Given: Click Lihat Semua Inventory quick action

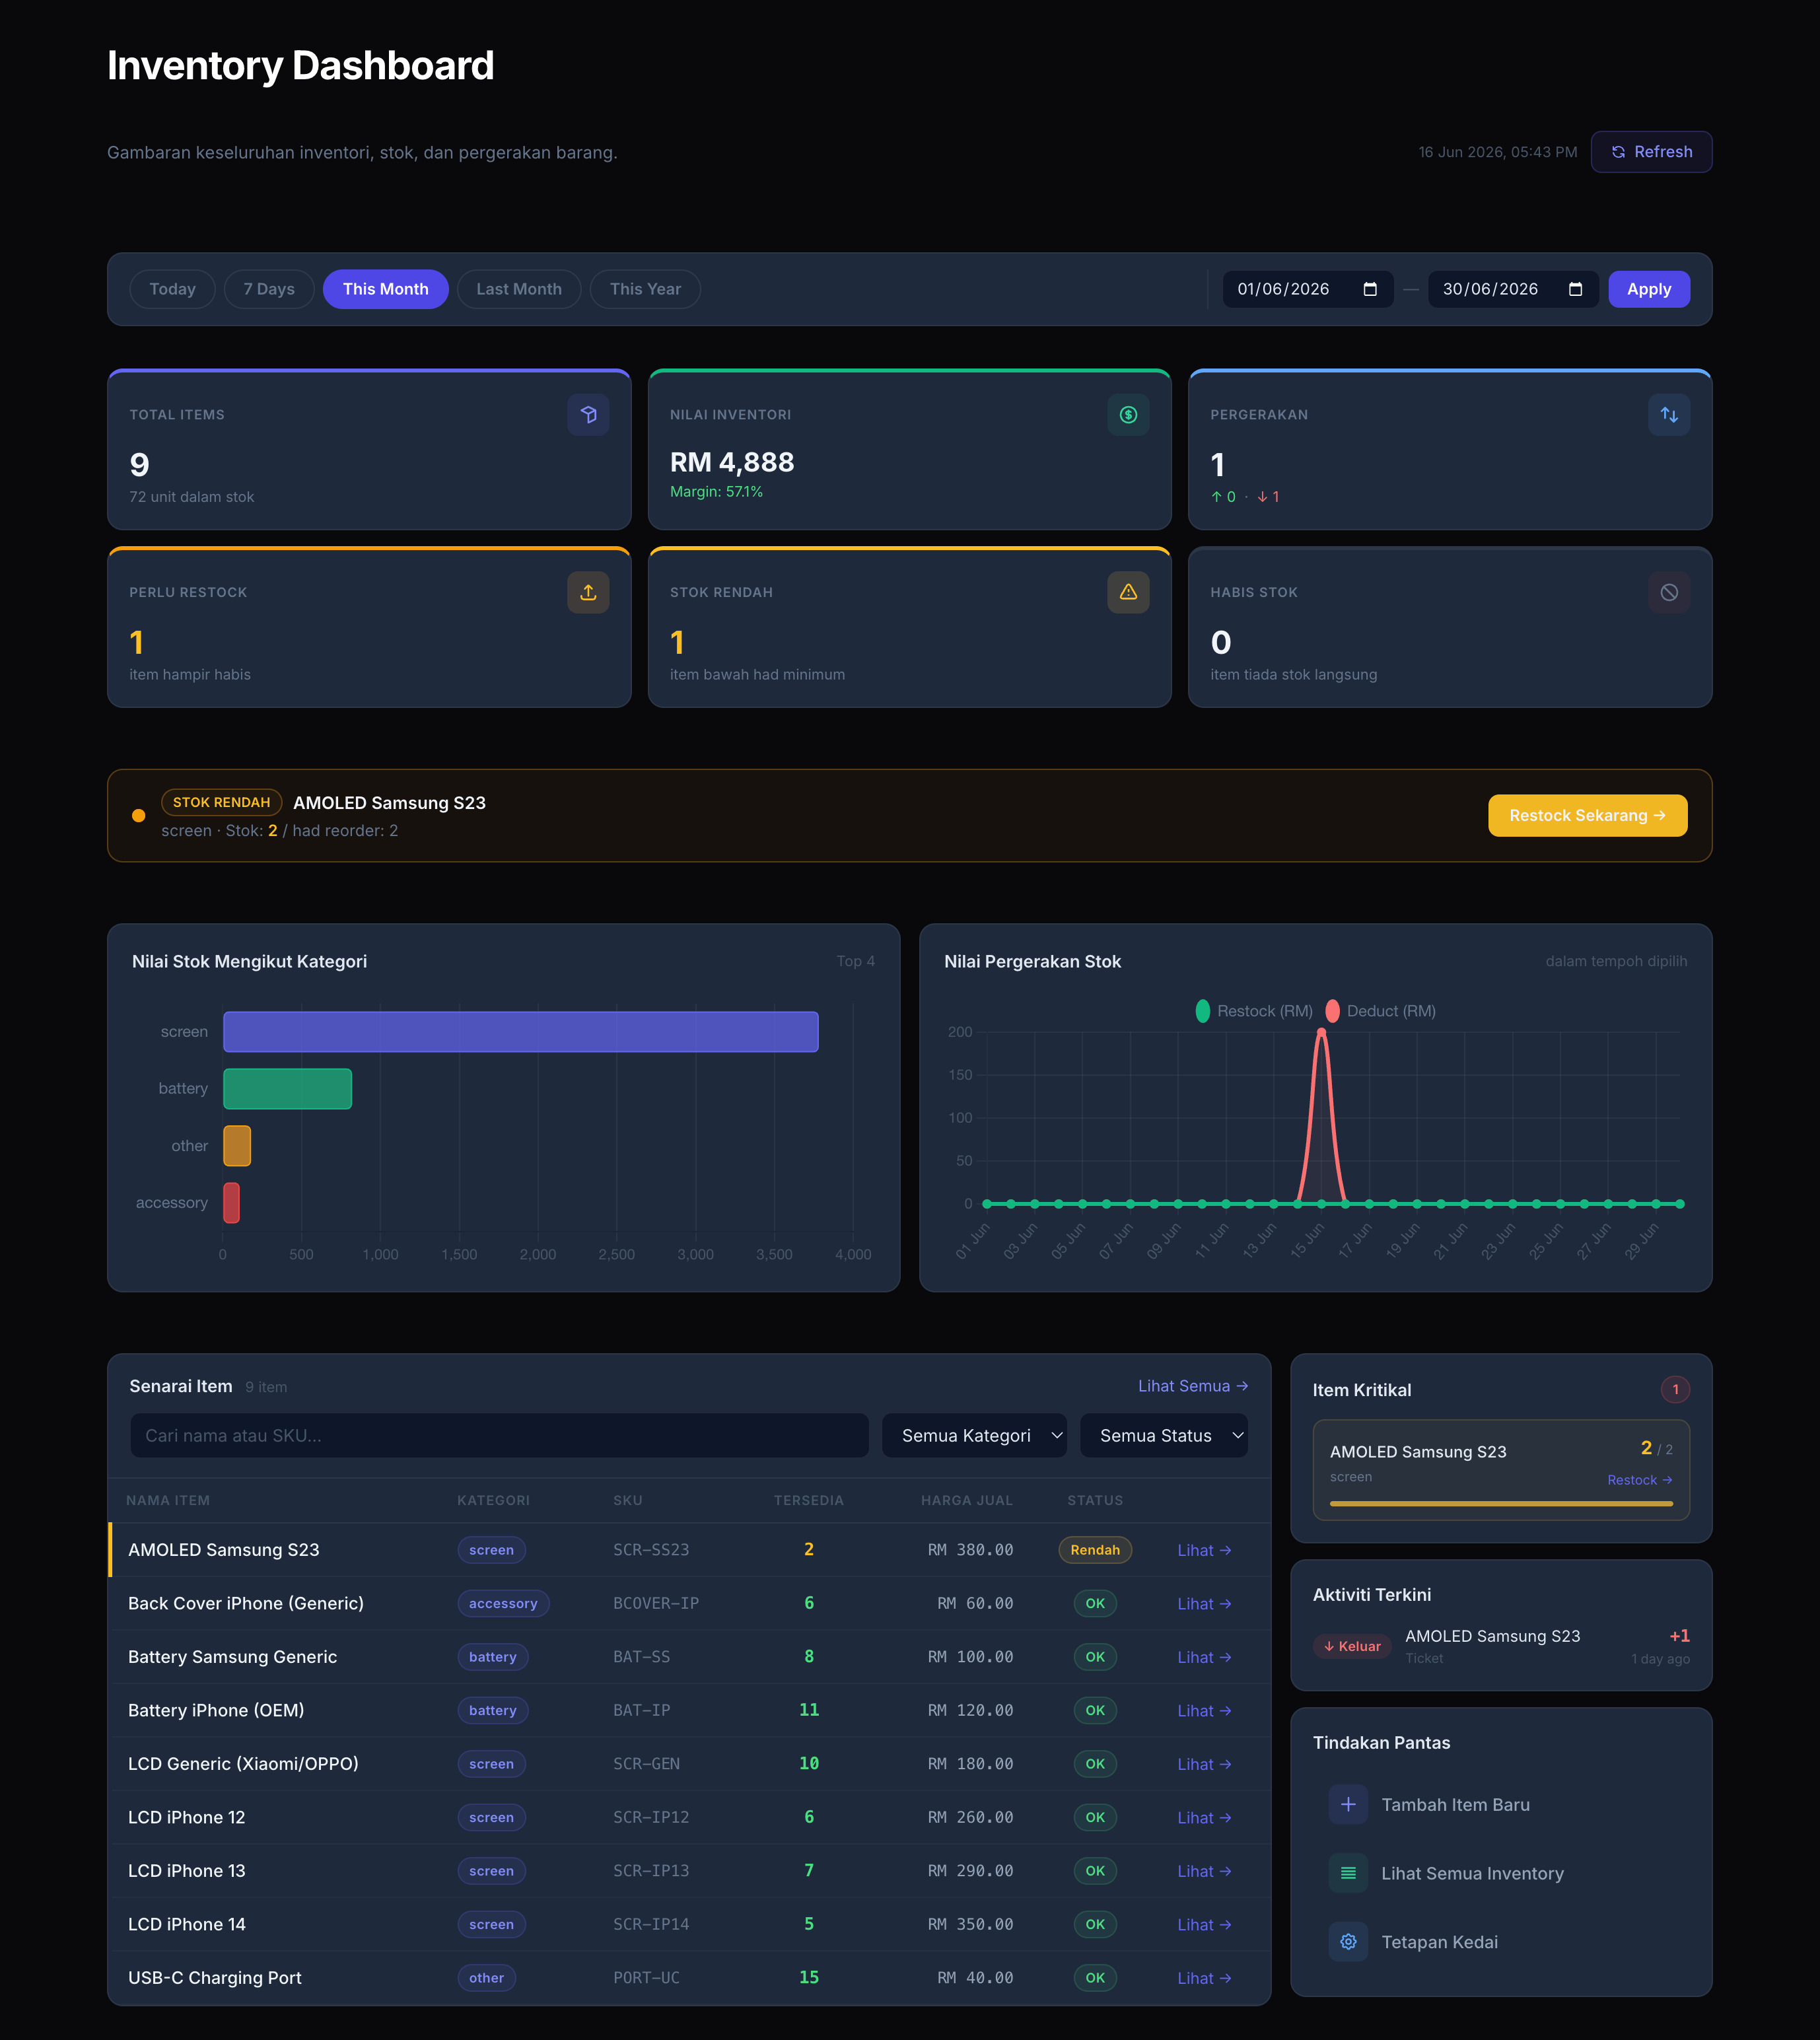Looking at the screenshot, I should (1501, 1873).
